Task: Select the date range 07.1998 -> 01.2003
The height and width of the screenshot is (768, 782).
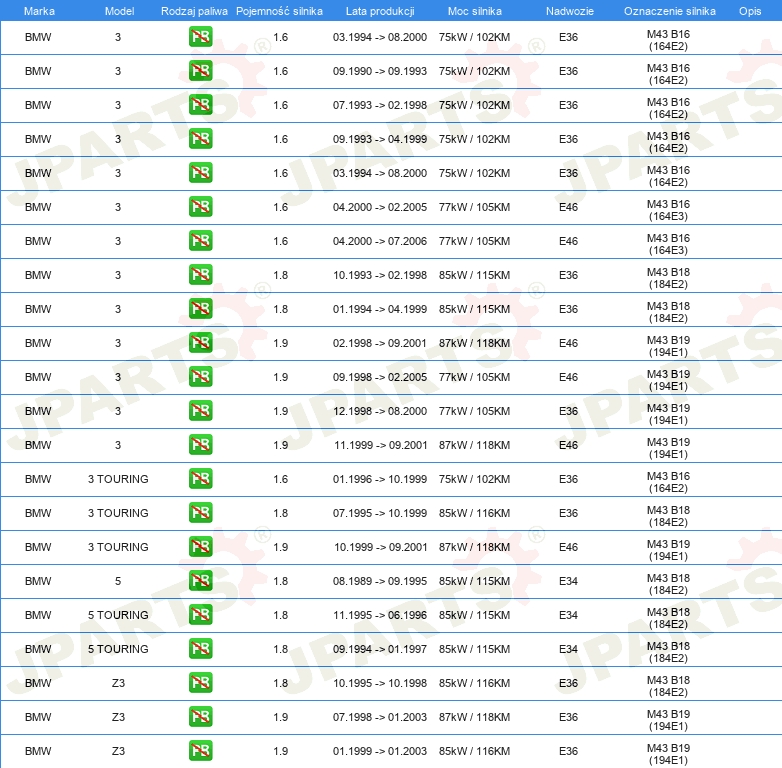Action: click(380, 717)
